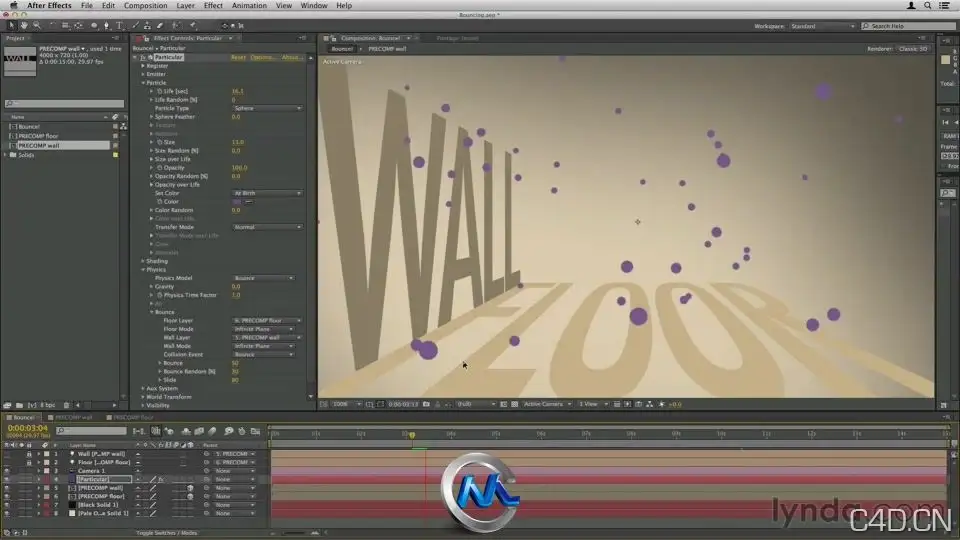Open the Graph Editor icon
The width and height of the screenshot is (960, 540).
click(x=255, y=431)
